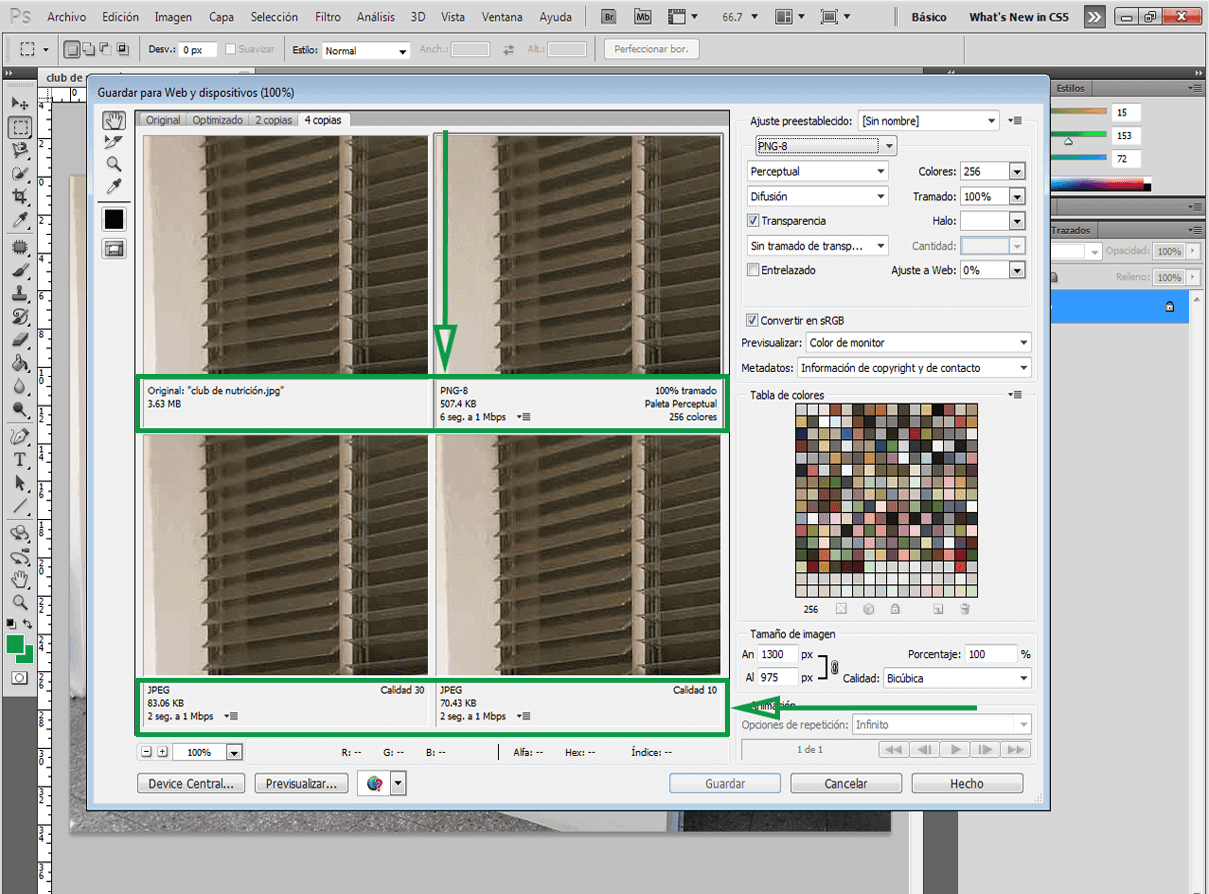Screen dimensions: 1209x894
Task: Expand the Colores 256 dropdown
Action: coord(1017,172)
